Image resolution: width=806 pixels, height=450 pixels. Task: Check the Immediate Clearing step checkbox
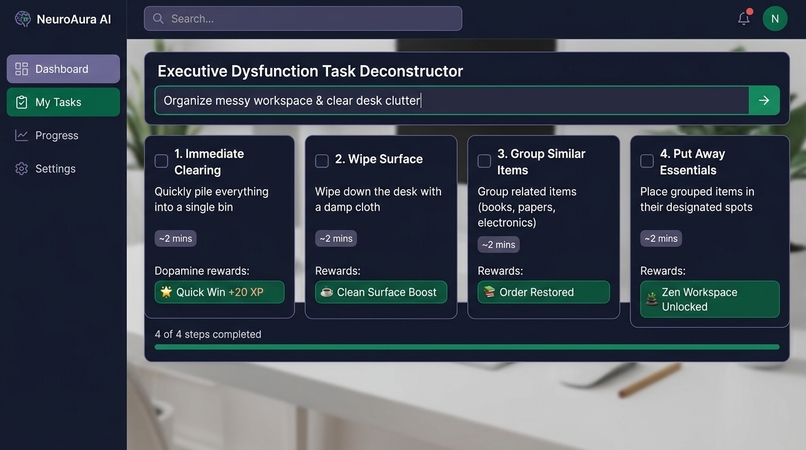coord(161,161)
